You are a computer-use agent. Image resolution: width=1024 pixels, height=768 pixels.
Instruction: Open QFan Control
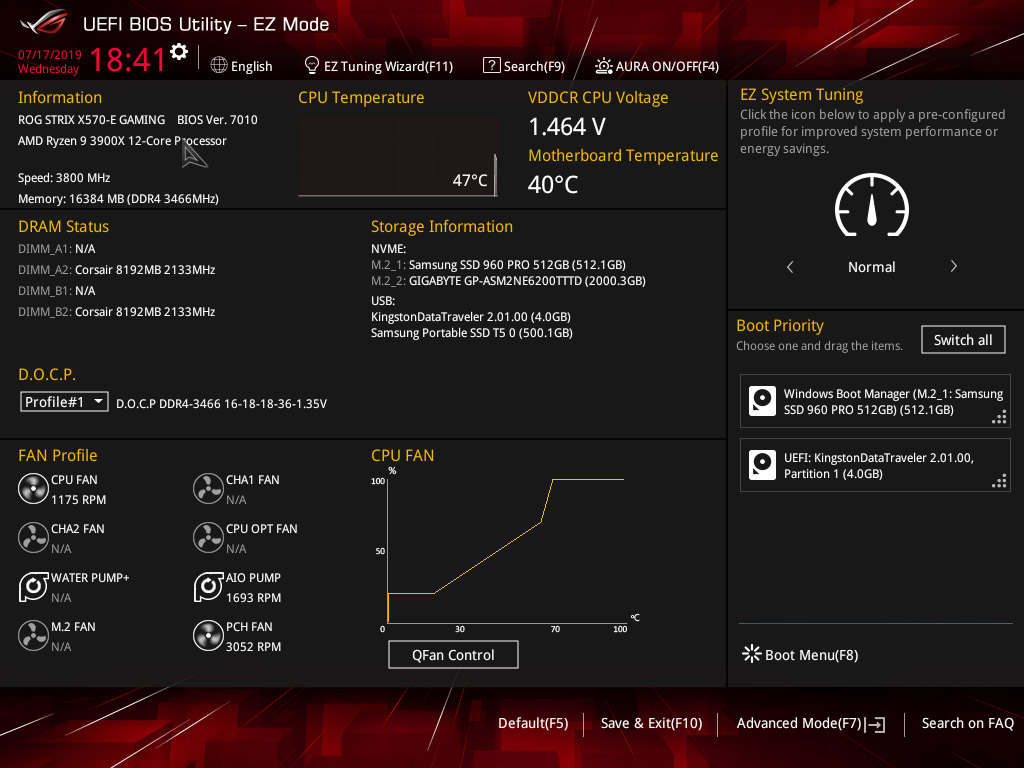(453, 654)
